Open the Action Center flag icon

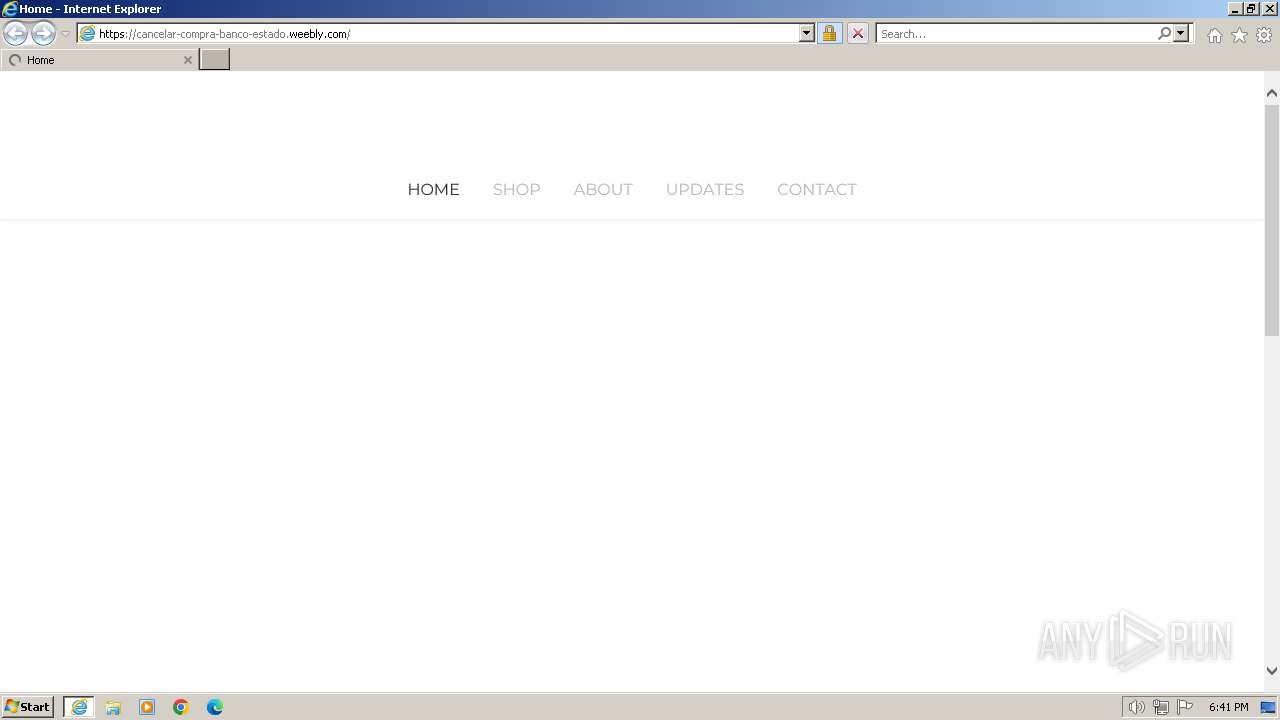[x=1185, y=707]
